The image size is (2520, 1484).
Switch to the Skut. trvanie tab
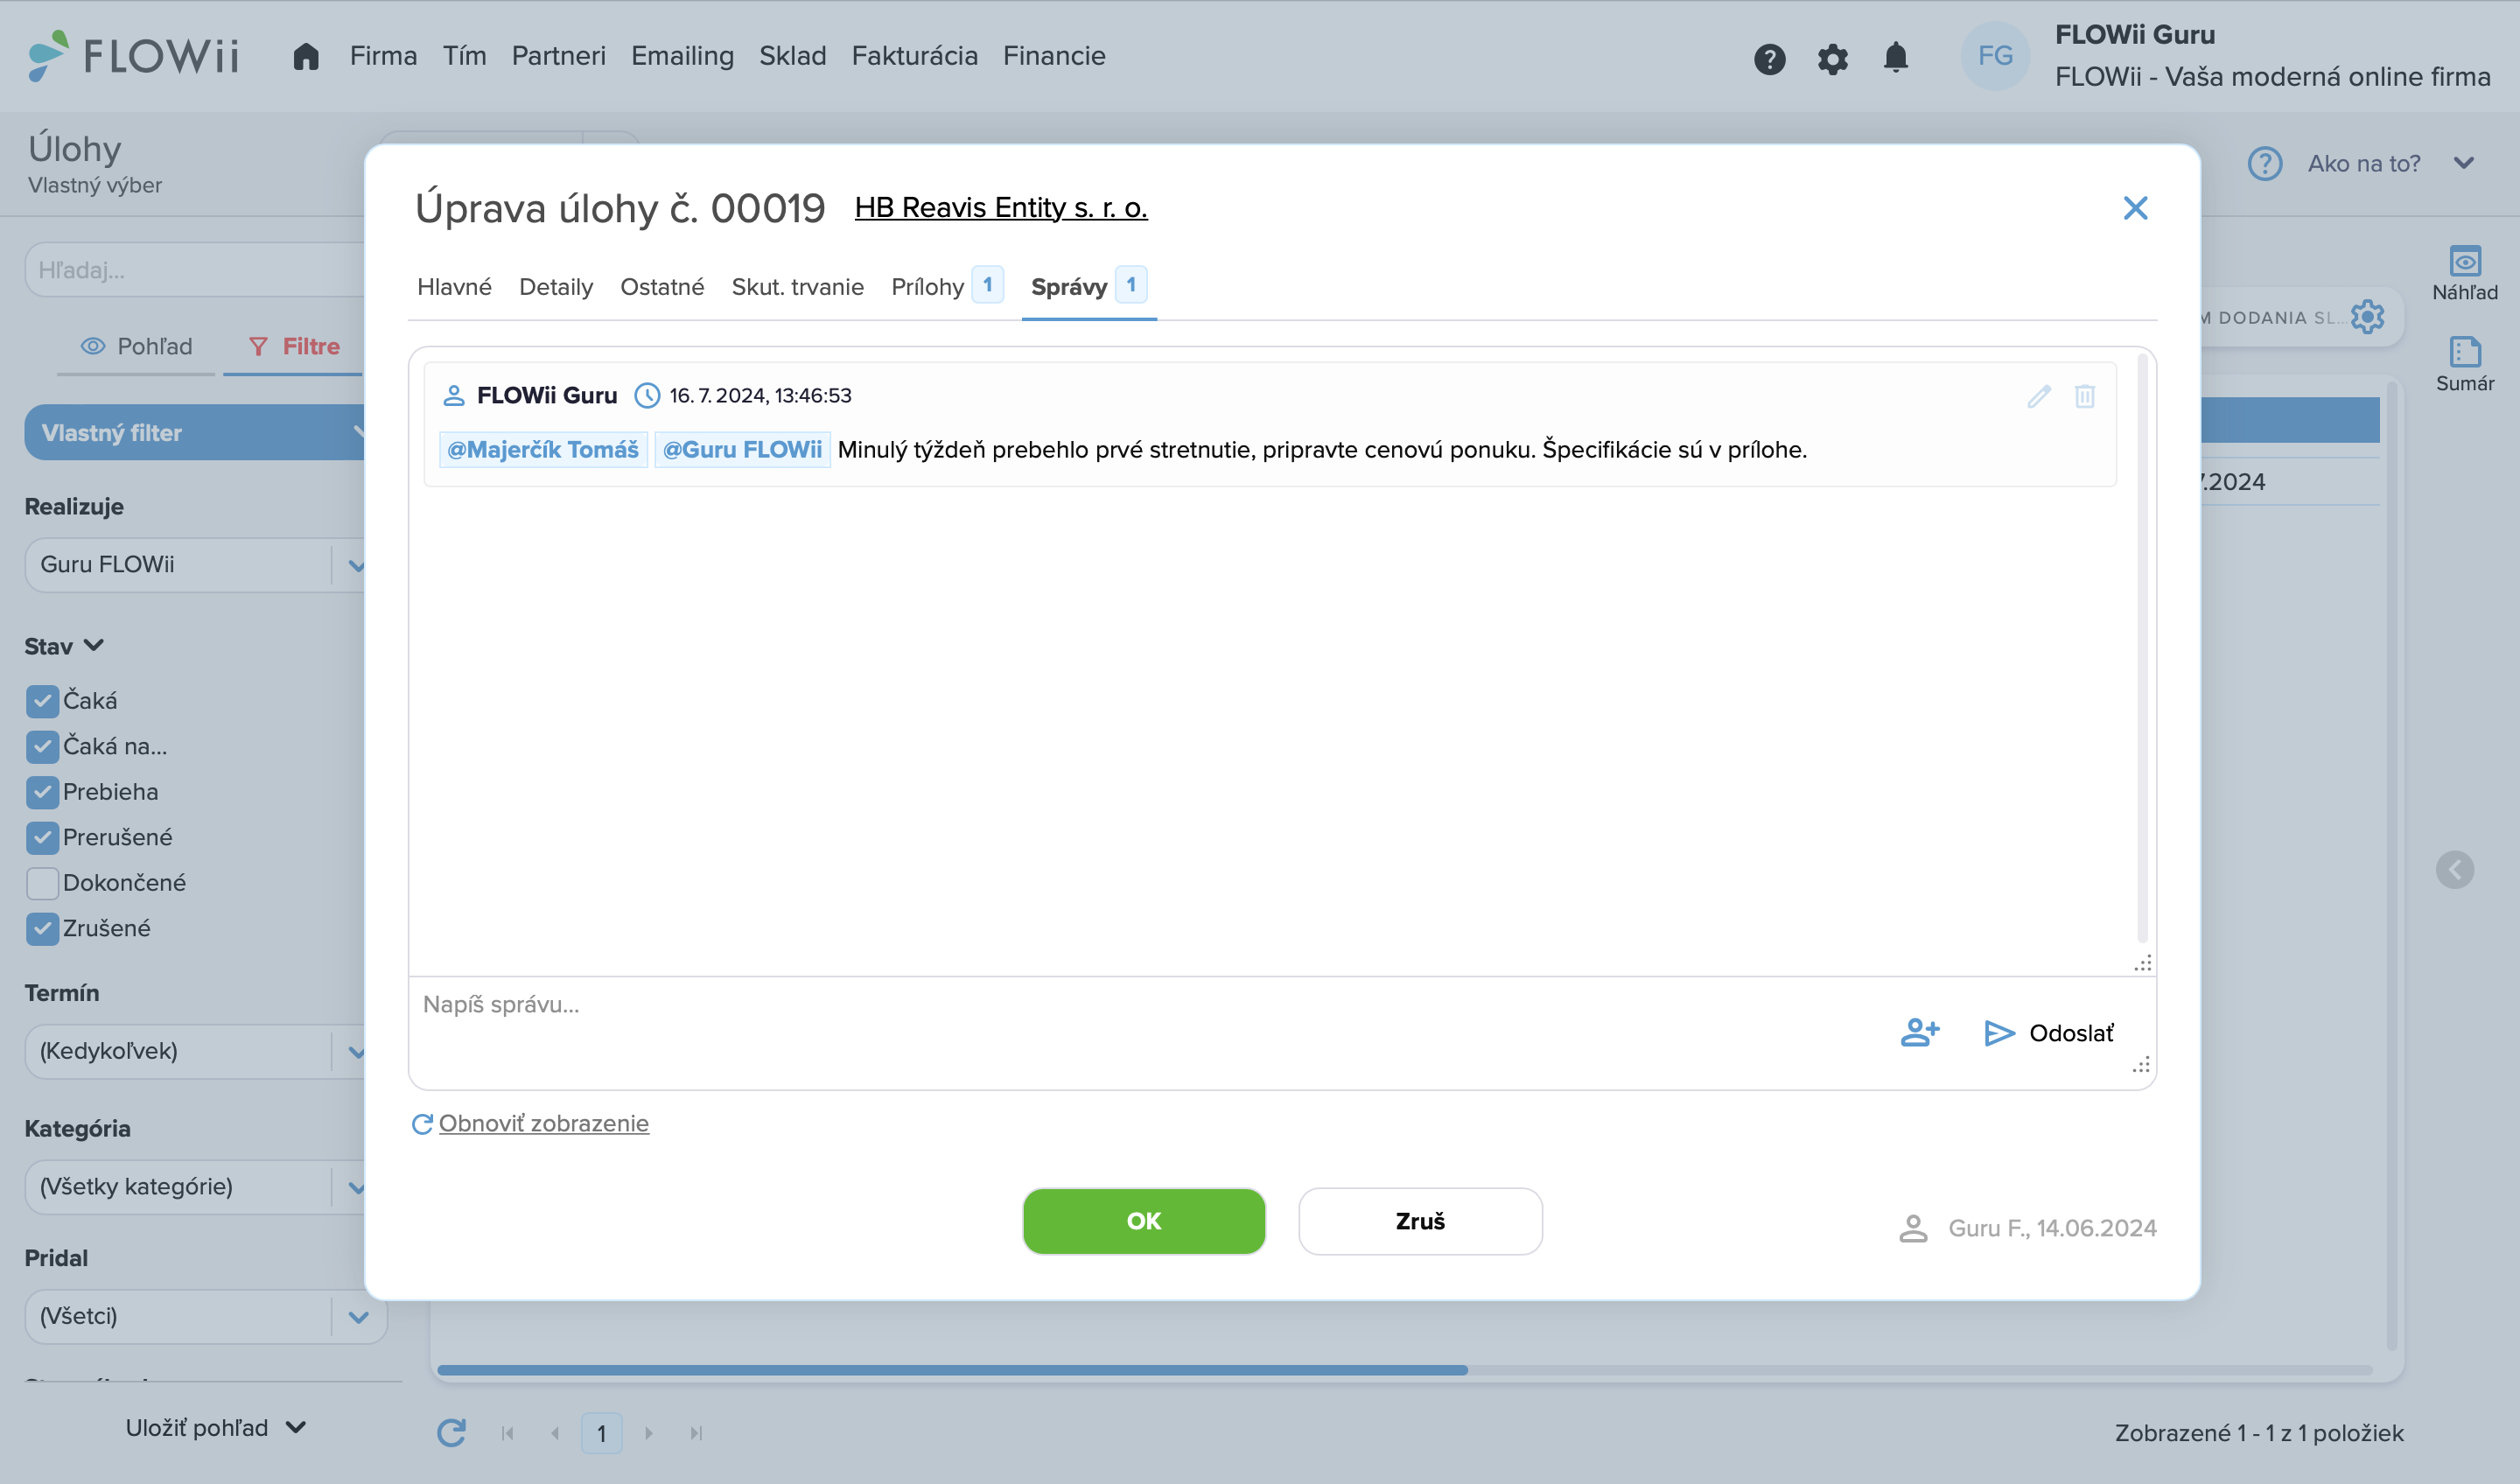pos(797,287)
